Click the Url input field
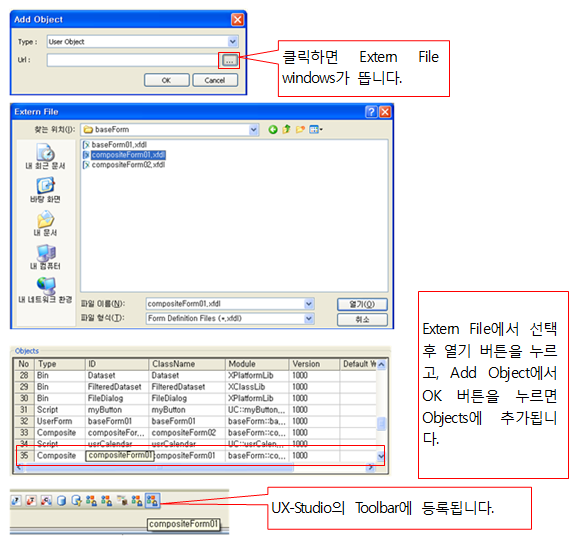 click(133, 60)
